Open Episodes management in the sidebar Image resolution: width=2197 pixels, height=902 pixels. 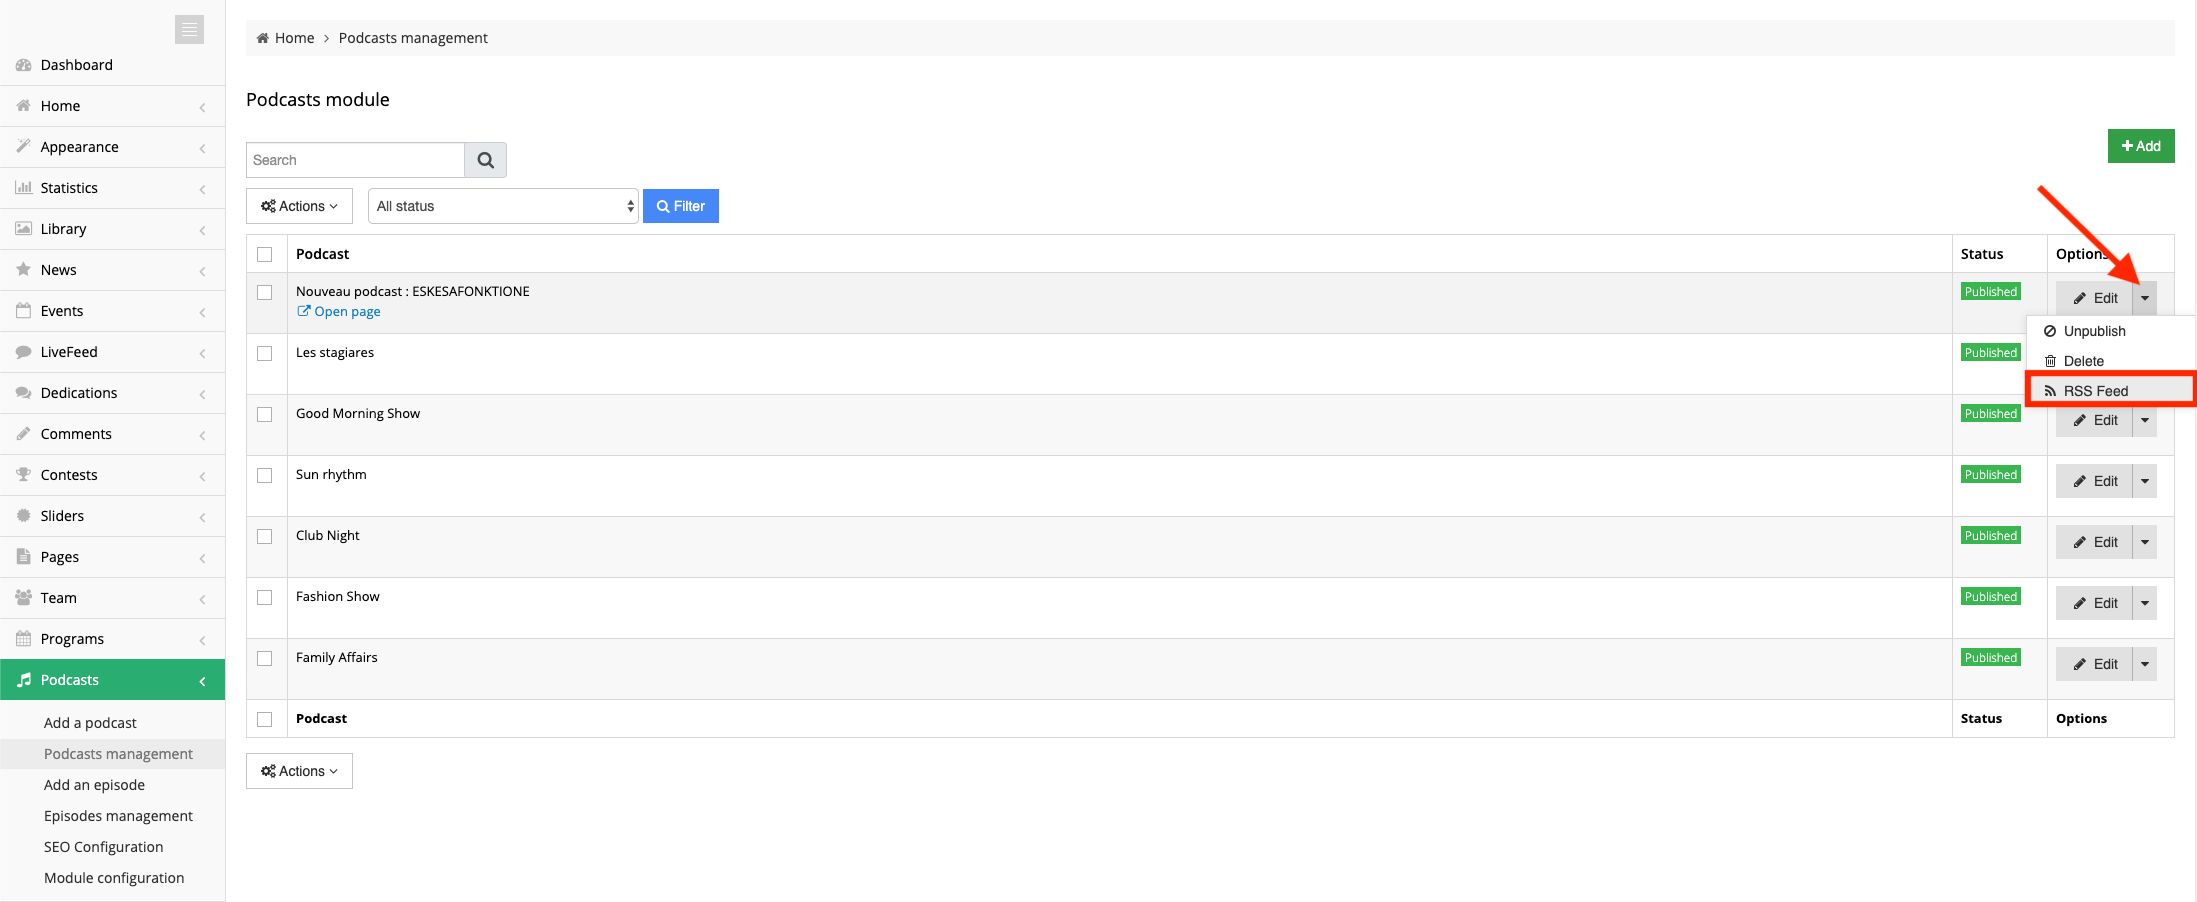coord(118,816)
